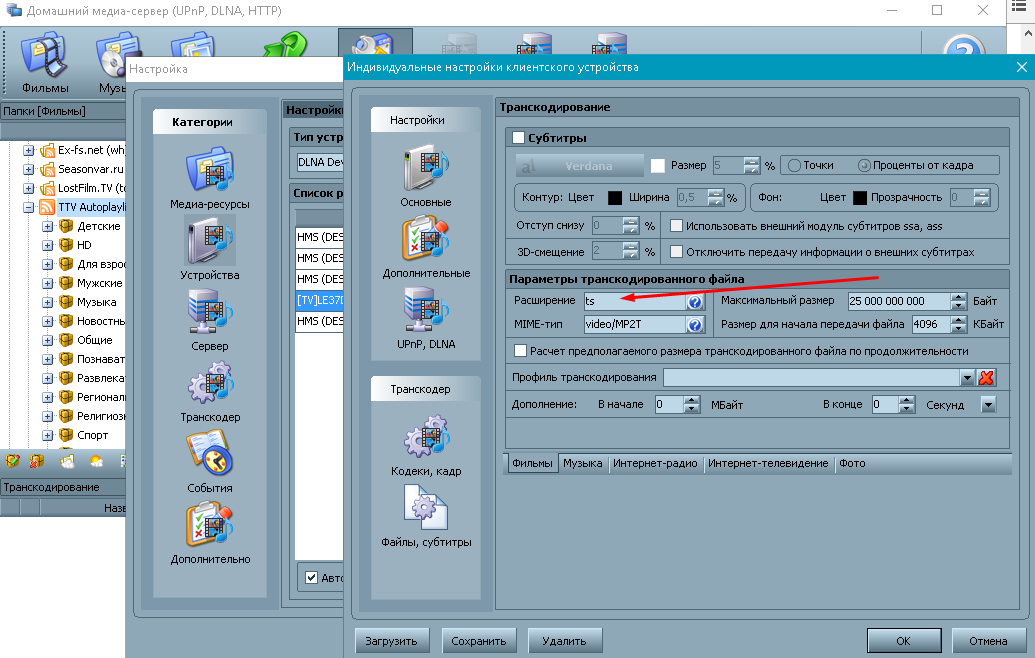The image size is (1035, 658).
Task: Select Медиа-ресурсы category icon
Action: click(x=209, y=175)
